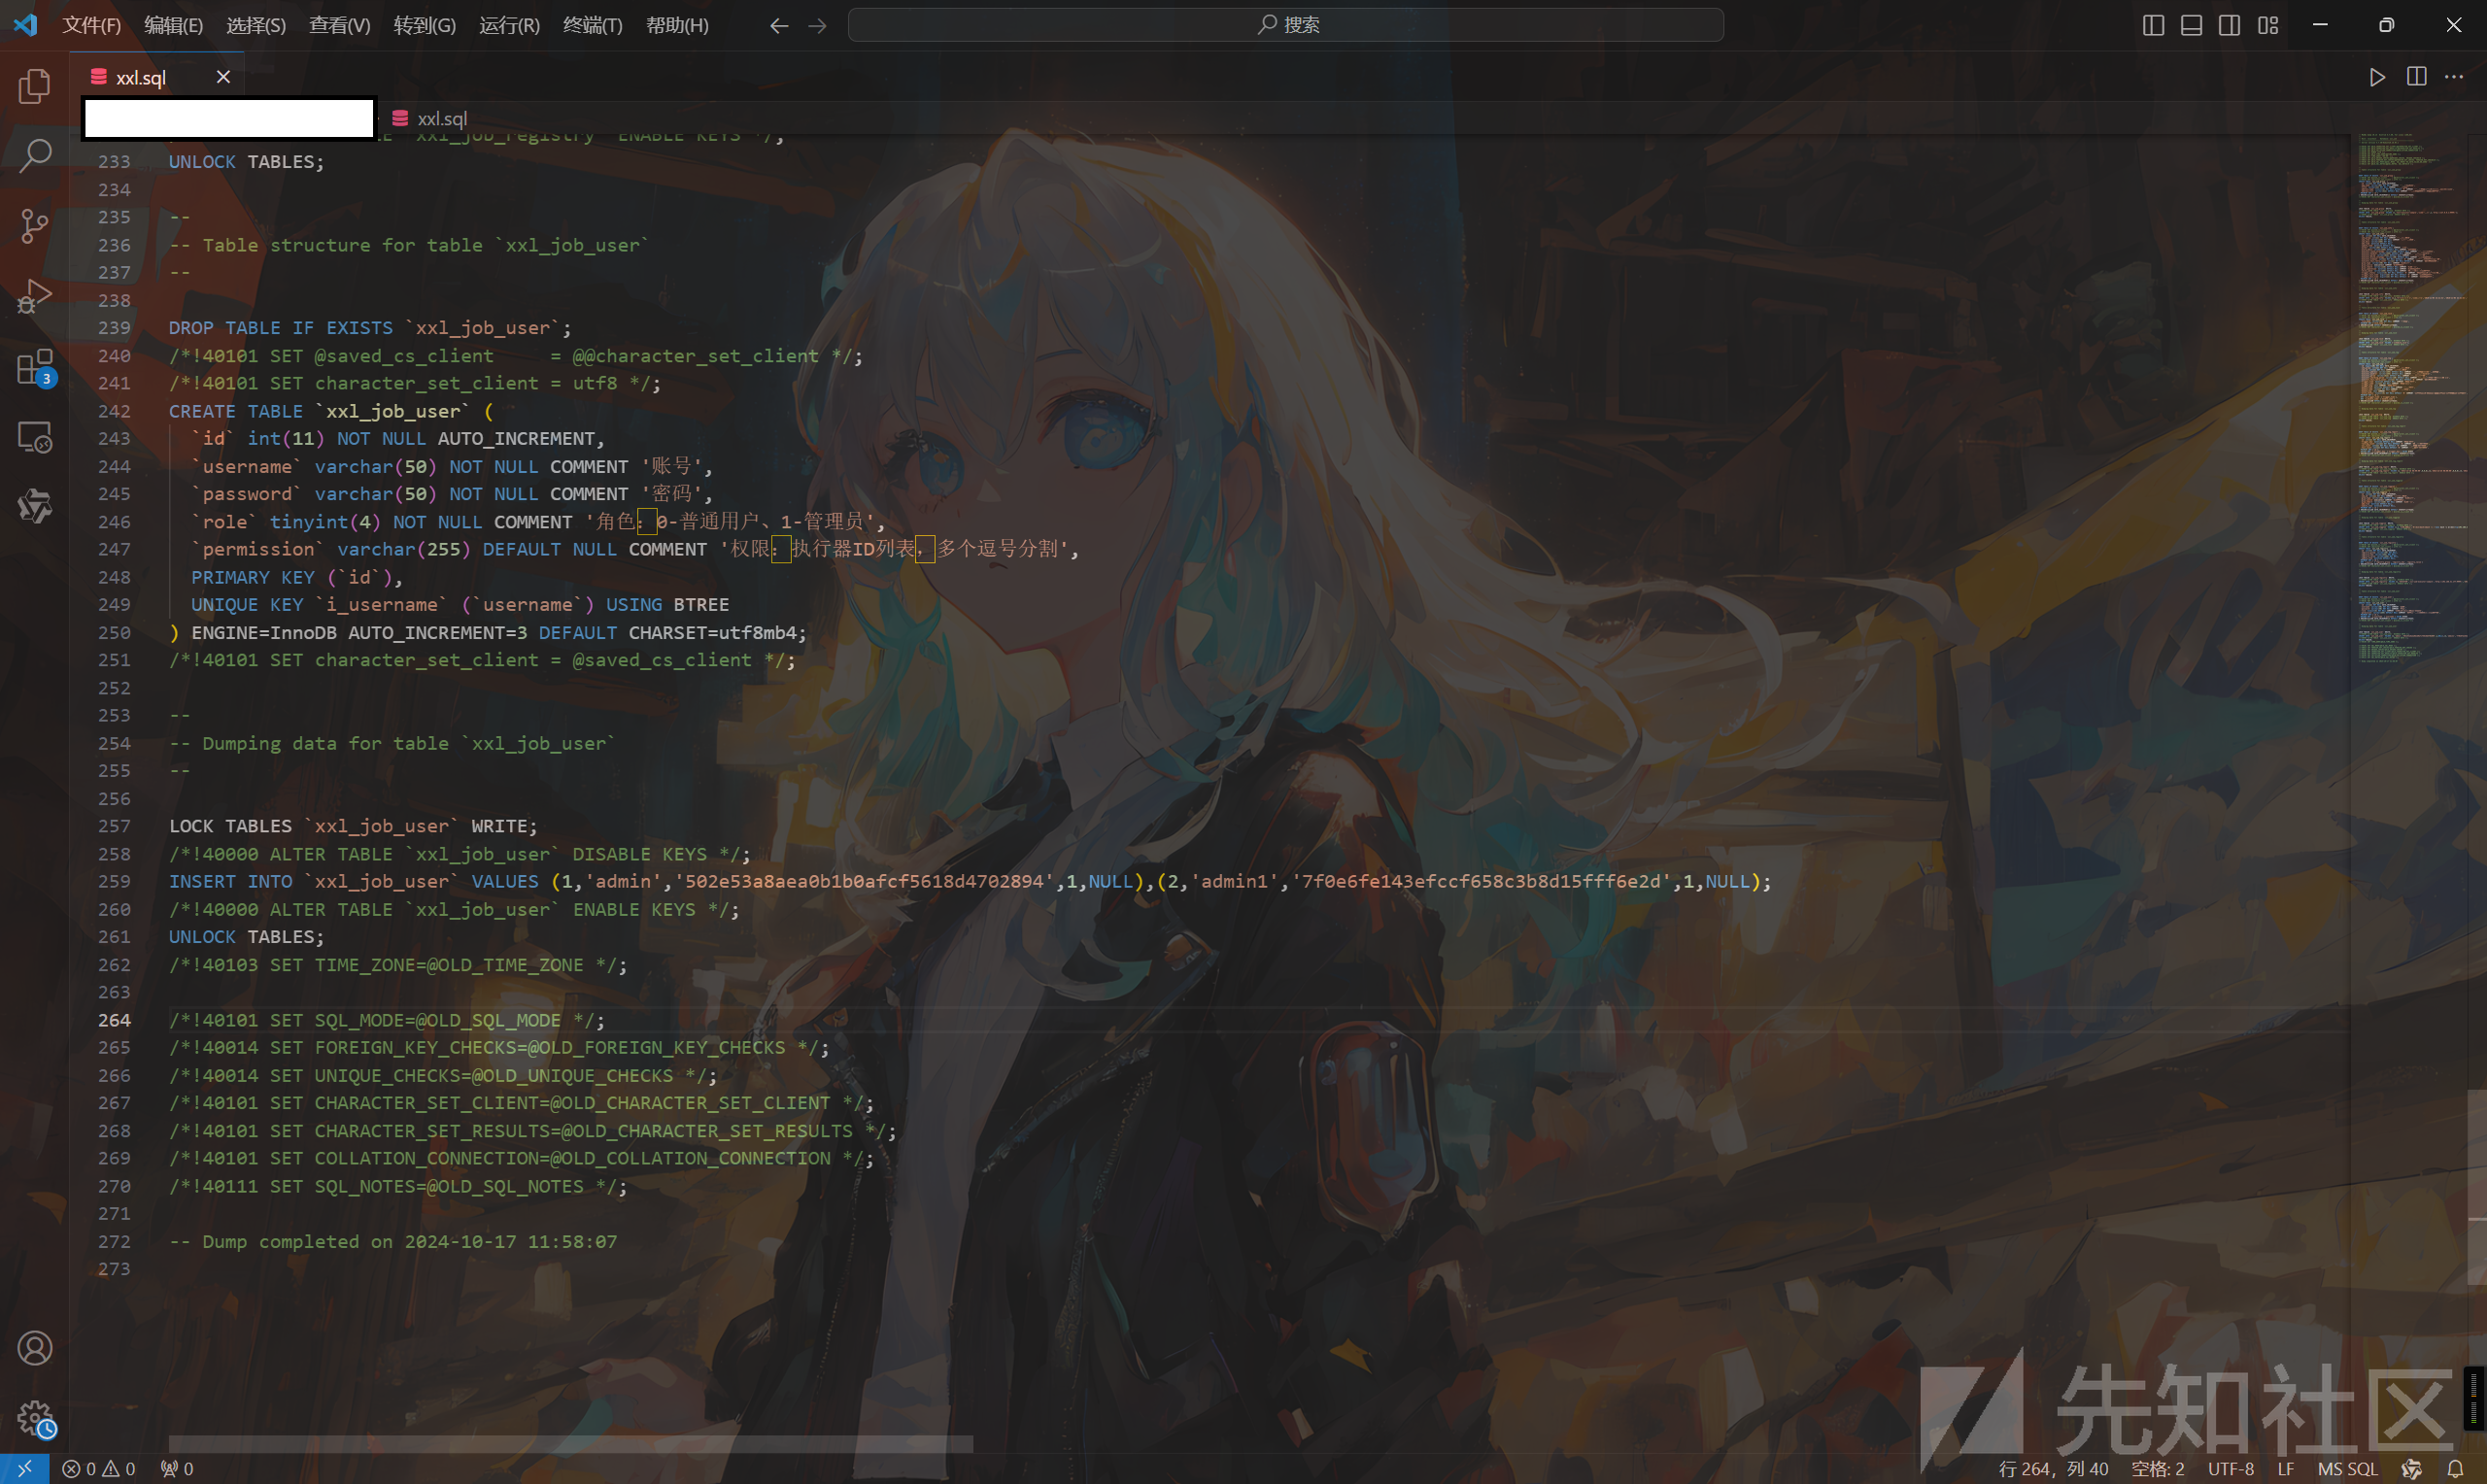This screenshot has height=1484, width=2487.
Task: Open the 帮助(H) menu
Action: [x=677, y=25]
